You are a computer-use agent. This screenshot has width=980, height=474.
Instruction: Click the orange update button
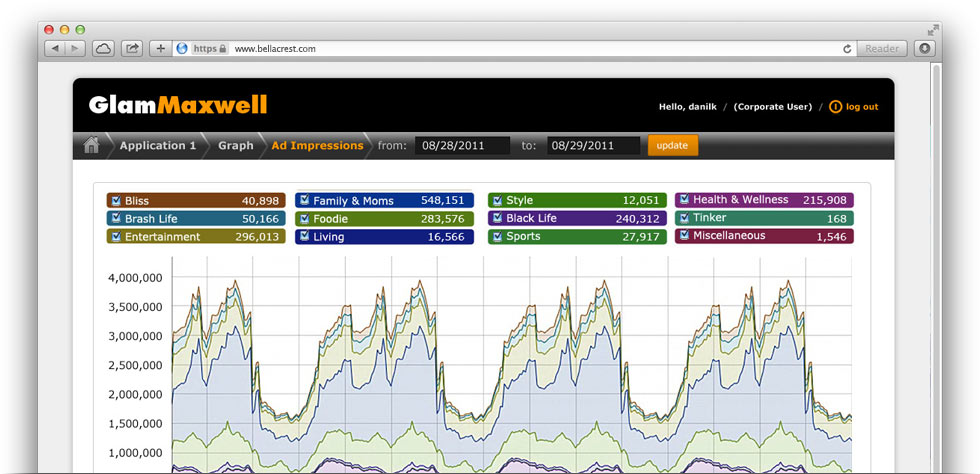[672, 146]
